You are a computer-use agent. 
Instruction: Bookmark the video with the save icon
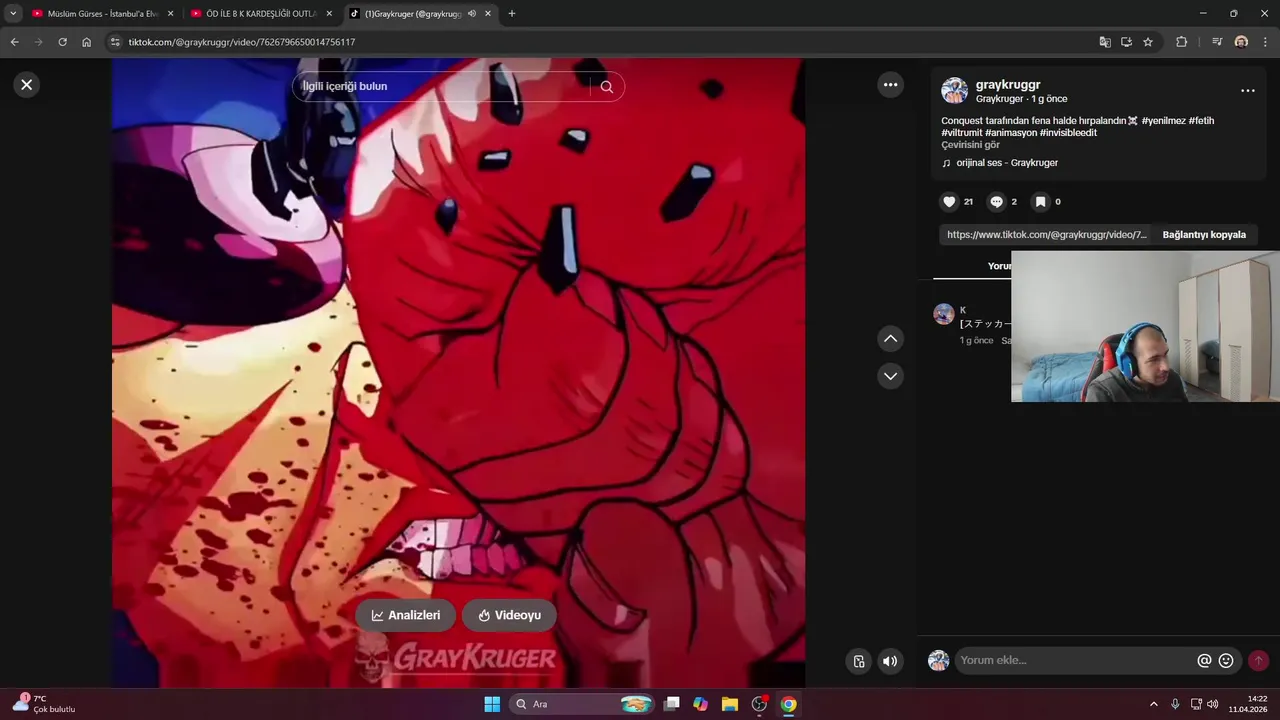(x=1040, y=202)
